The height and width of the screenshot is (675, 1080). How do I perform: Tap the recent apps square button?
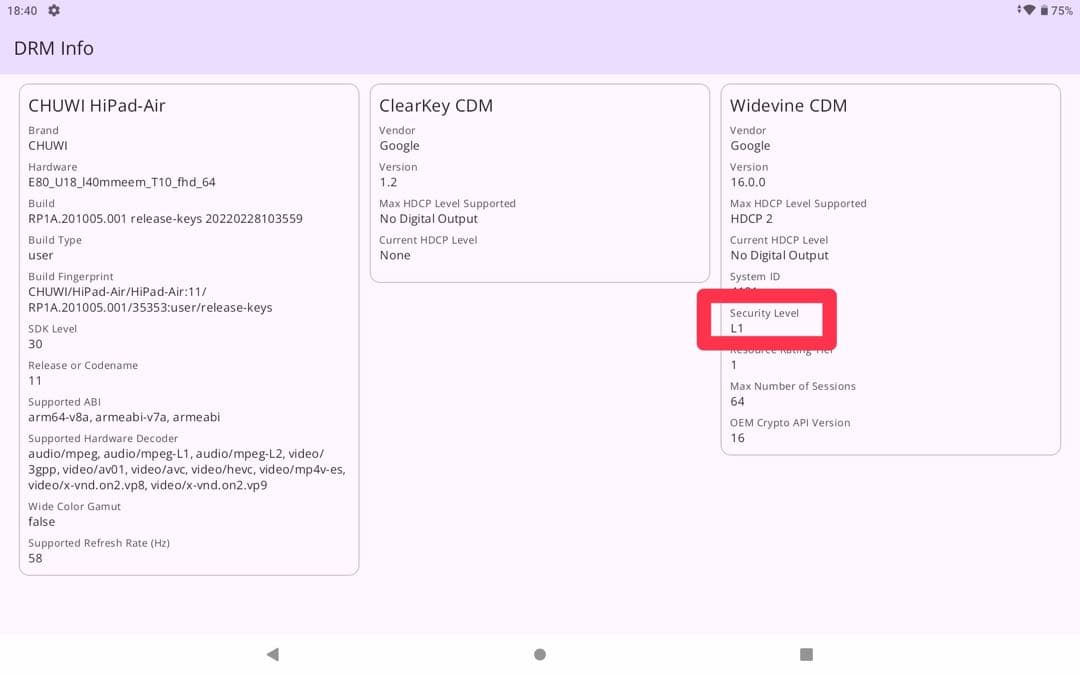807,654
